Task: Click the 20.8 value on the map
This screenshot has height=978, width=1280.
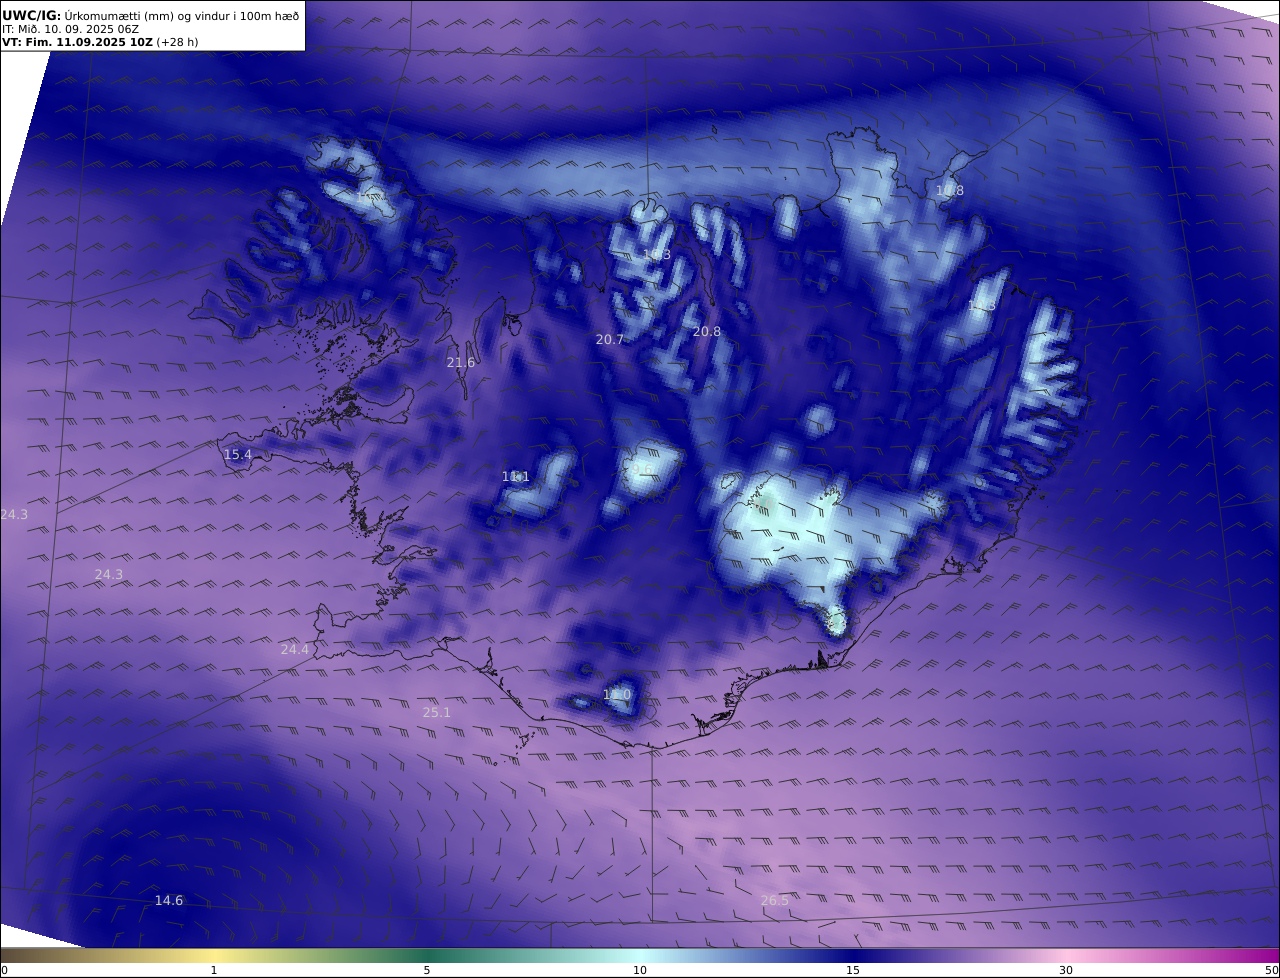Action: pyautogui.click(x=707, y=332)
